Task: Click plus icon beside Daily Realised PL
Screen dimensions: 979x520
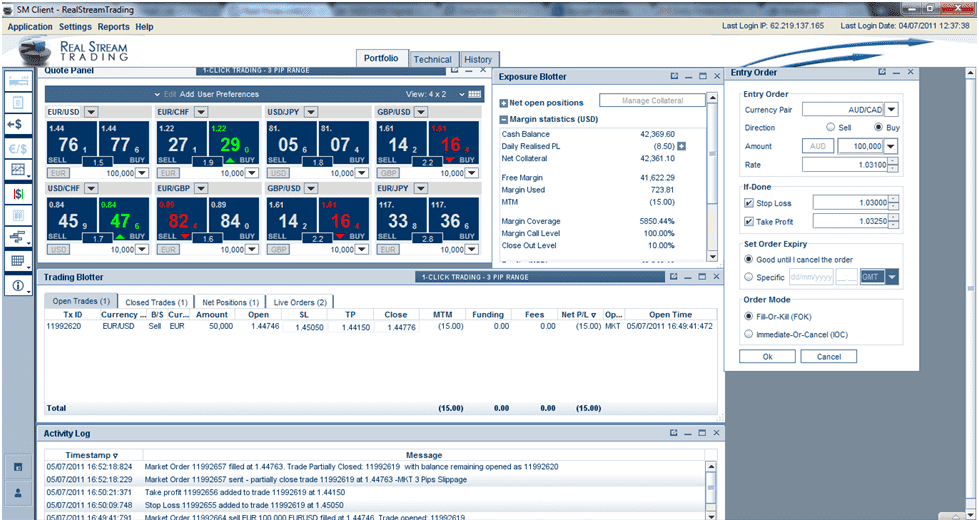Action: pos(682,146)
